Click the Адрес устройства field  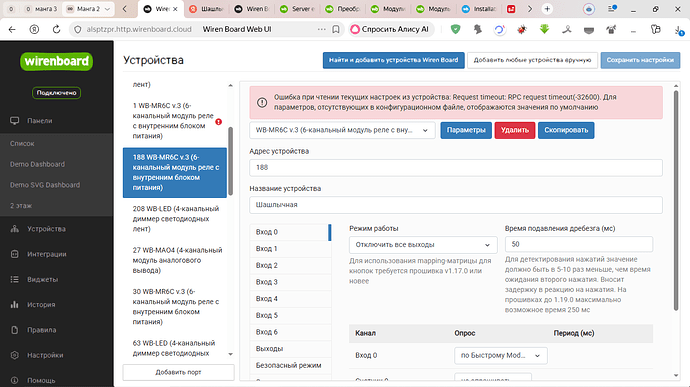(455, 168)
